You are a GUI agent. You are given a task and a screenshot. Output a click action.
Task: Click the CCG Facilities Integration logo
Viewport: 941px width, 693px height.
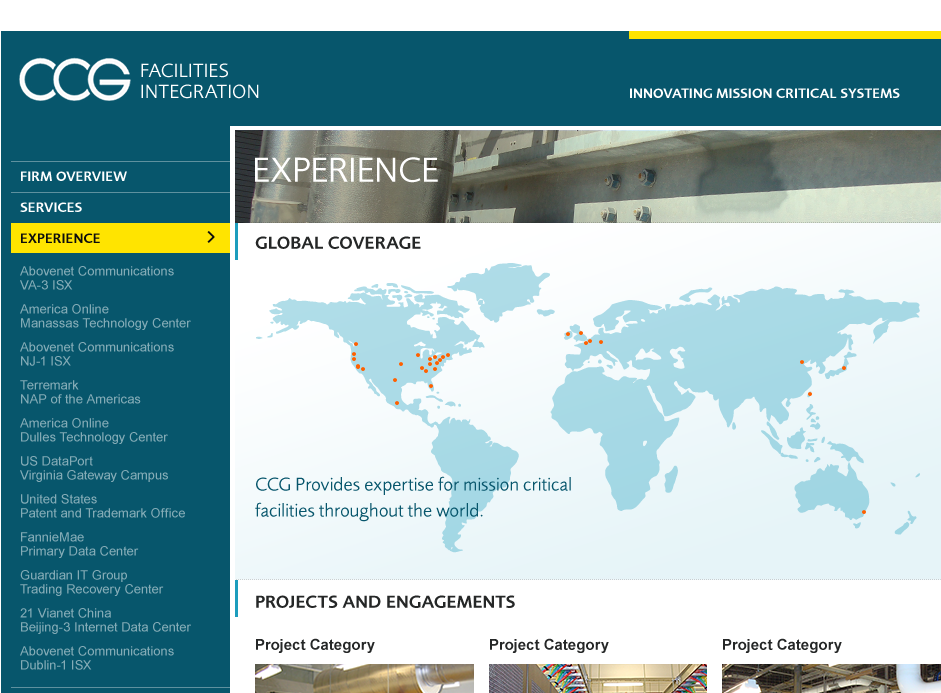point(139,80)
